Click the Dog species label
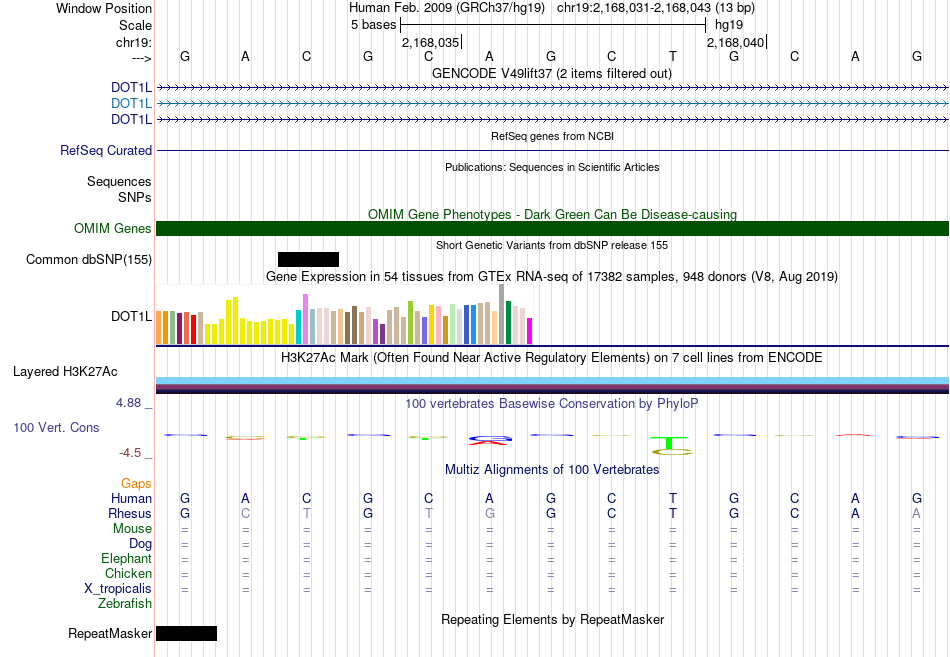Image resolution: width=950 pixels, height=657 pixels. point(141,544)
